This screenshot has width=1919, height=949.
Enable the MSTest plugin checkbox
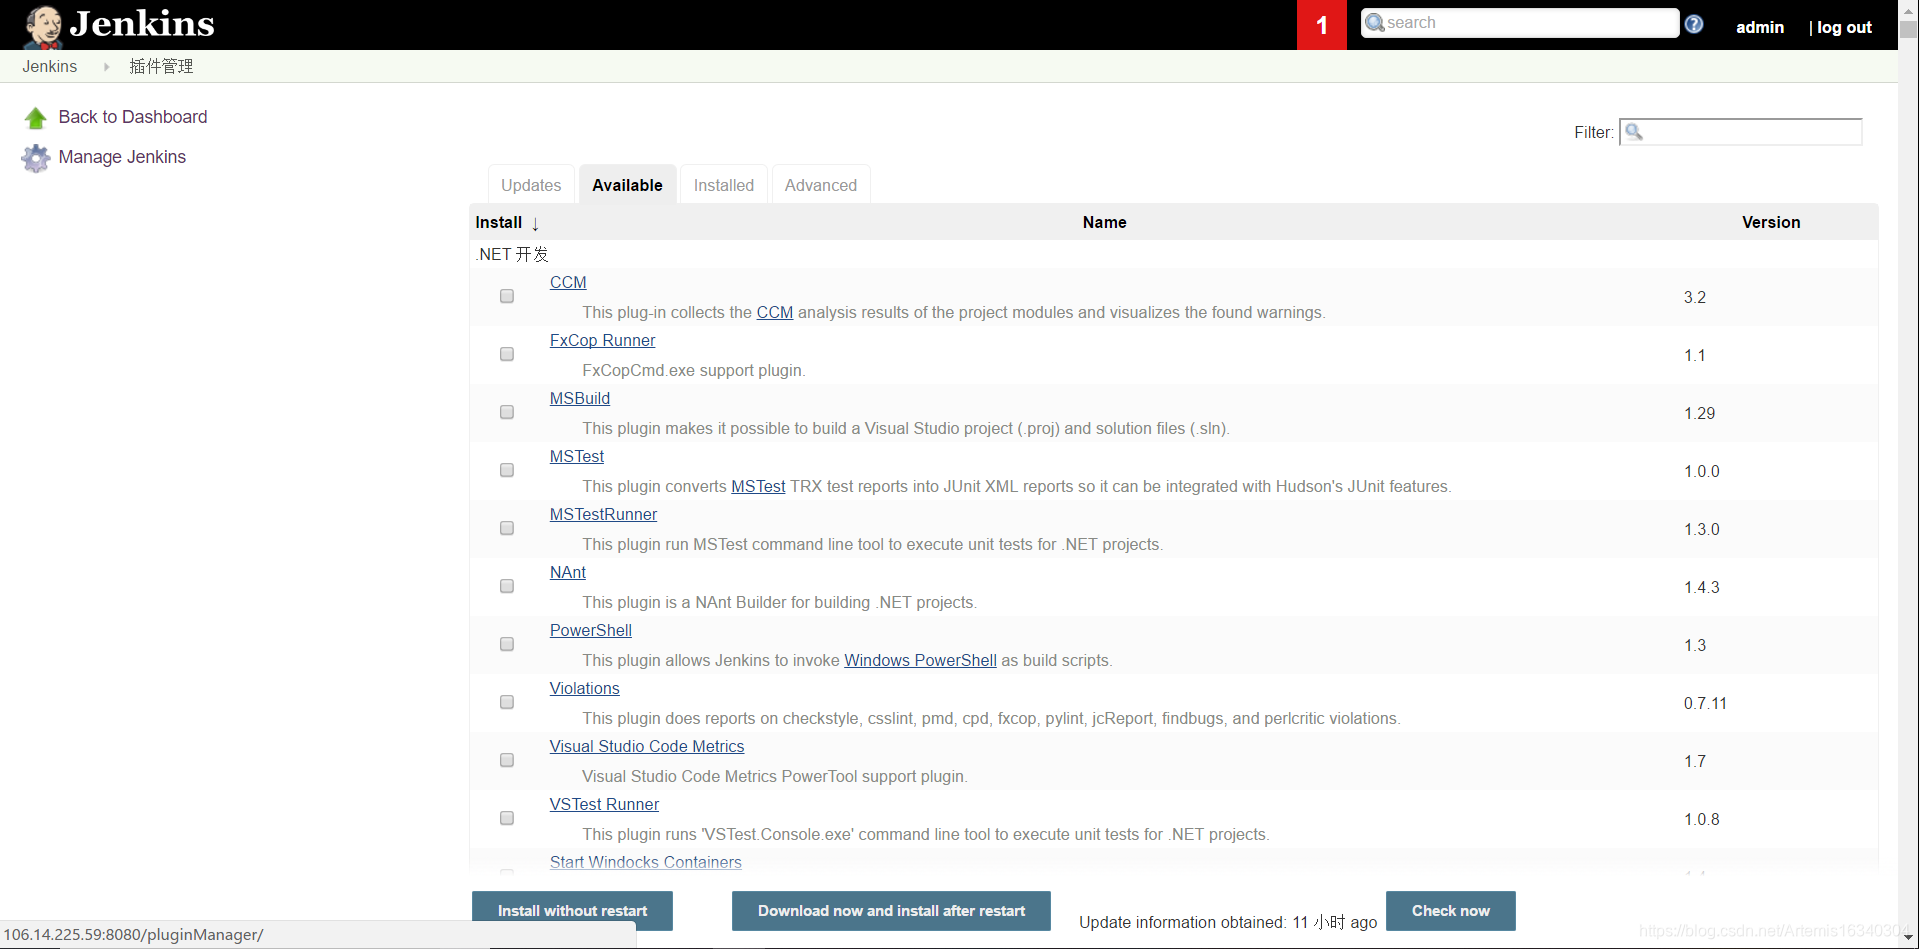click(x=507, y=470)
